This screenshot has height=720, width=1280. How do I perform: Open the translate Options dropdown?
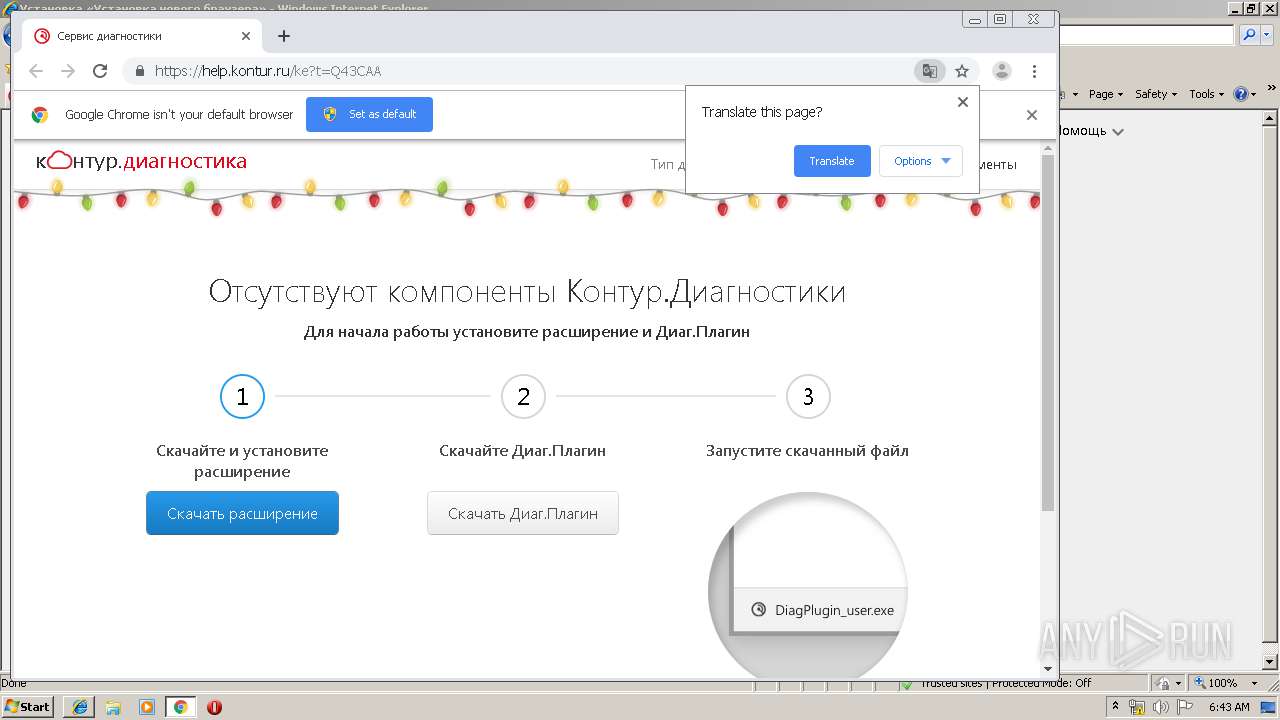[921, 161]
